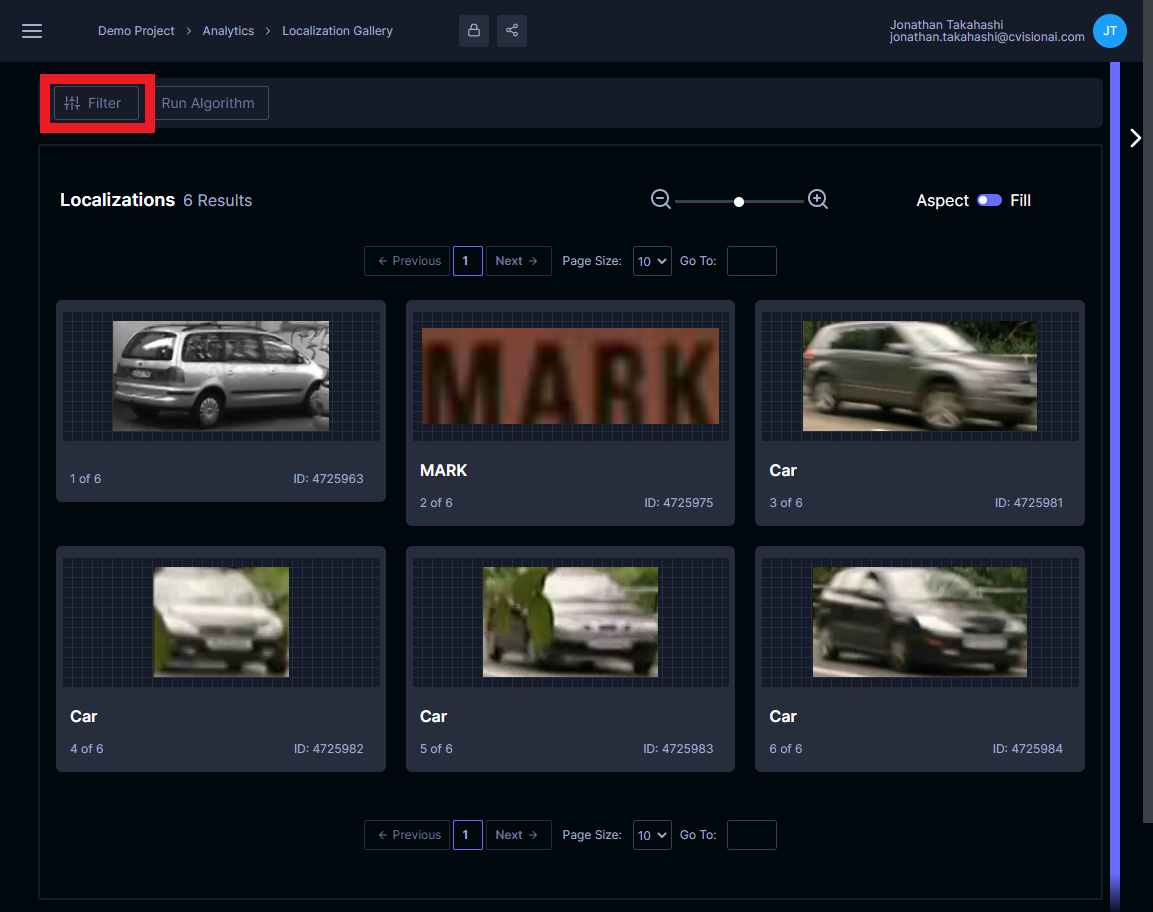Screen dimensions: 1153x912
Task: Open the hamburger navigation menu
Action: [32, 31]
